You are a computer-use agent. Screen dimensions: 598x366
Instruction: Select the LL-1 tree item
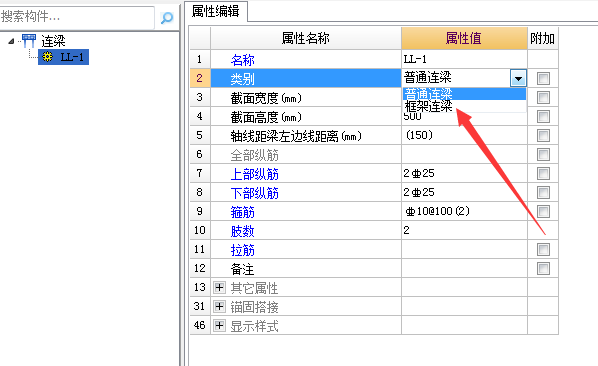coord(63,57)
